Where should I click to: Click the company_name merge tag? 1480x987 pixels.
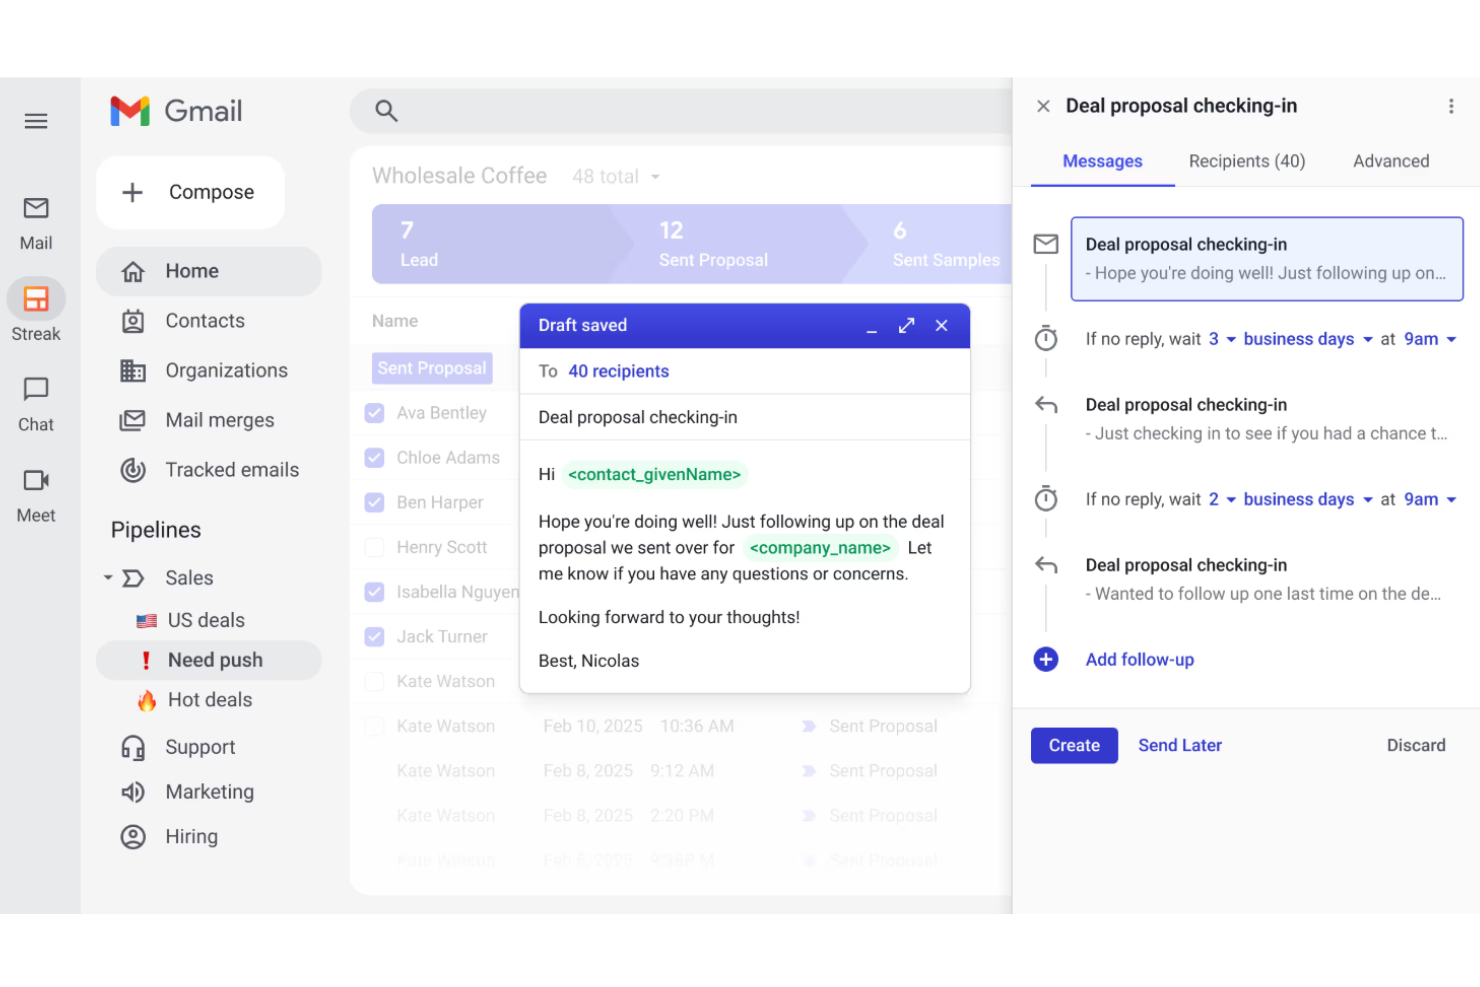[x=820, y=548]
